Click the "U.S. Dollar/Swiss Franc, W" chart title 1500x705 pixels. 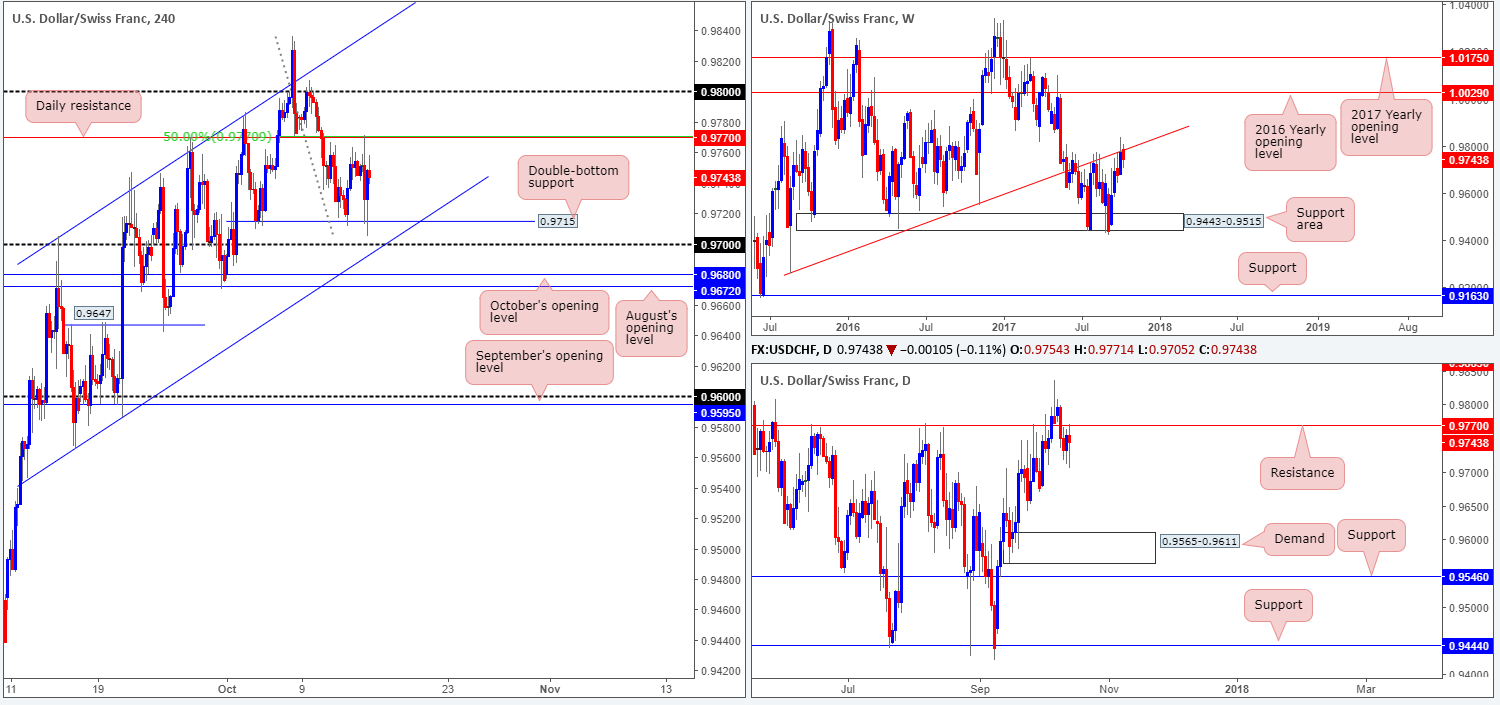tap(838, 18)
